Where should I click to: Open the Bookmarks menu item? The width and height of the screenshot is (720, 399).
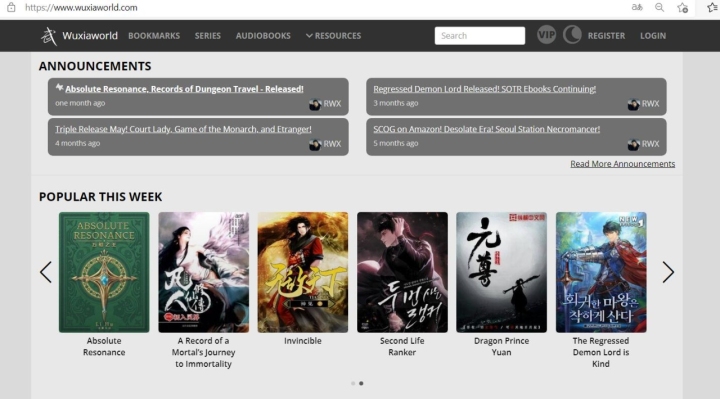click(154, 36)
